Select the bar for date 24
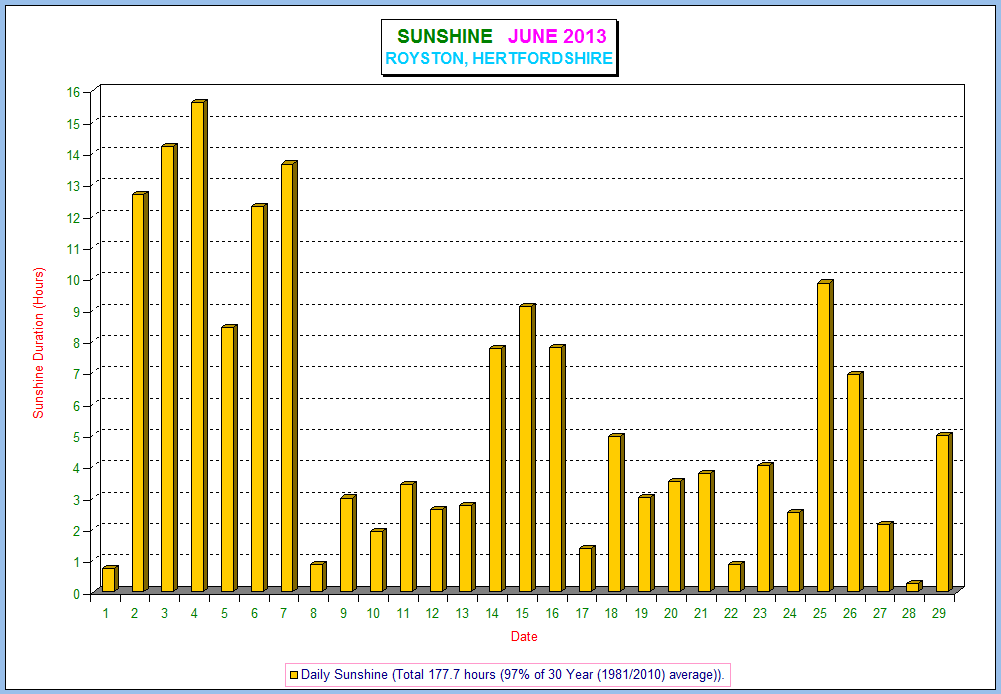Image resolution: width=1001 pixels, height=694 pixels. [795, 550]
